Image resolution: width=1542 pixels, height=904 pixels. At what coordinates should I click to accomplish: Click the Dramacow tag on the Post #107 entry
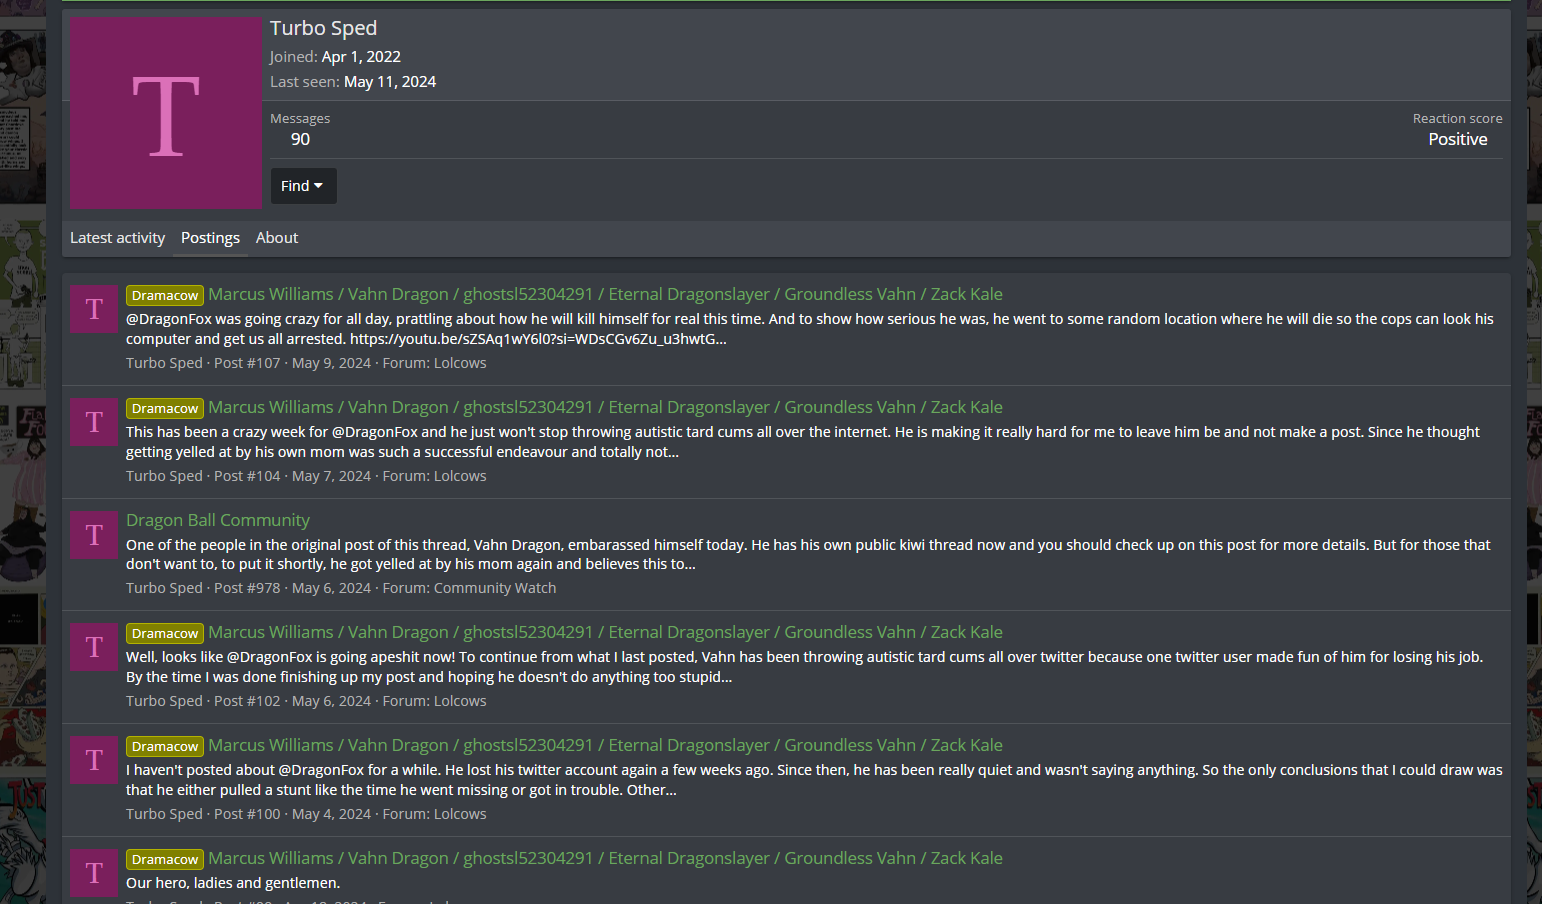(165, 296)
